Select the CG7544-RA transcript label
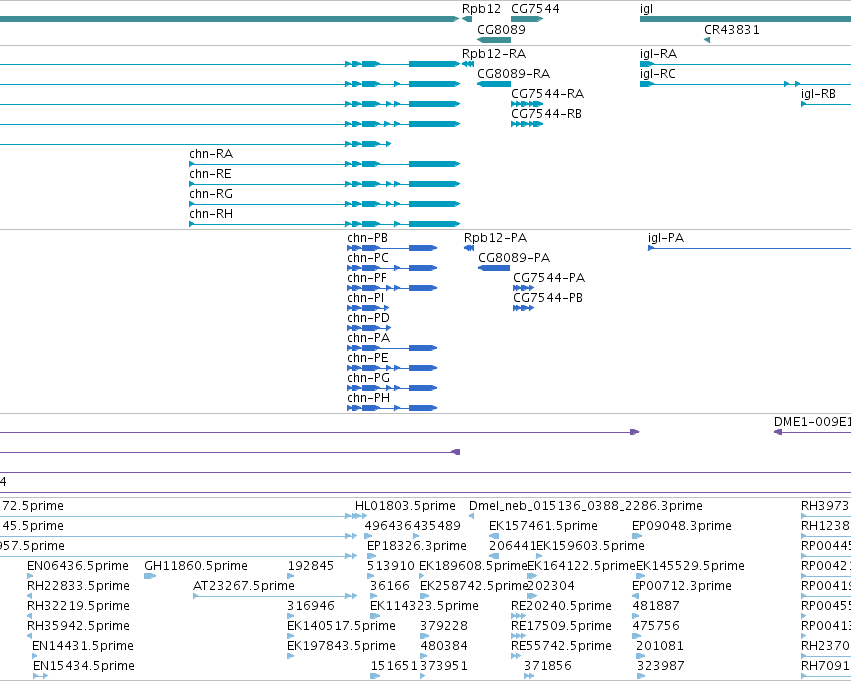851x681 pixels. [x=547, y=94]
